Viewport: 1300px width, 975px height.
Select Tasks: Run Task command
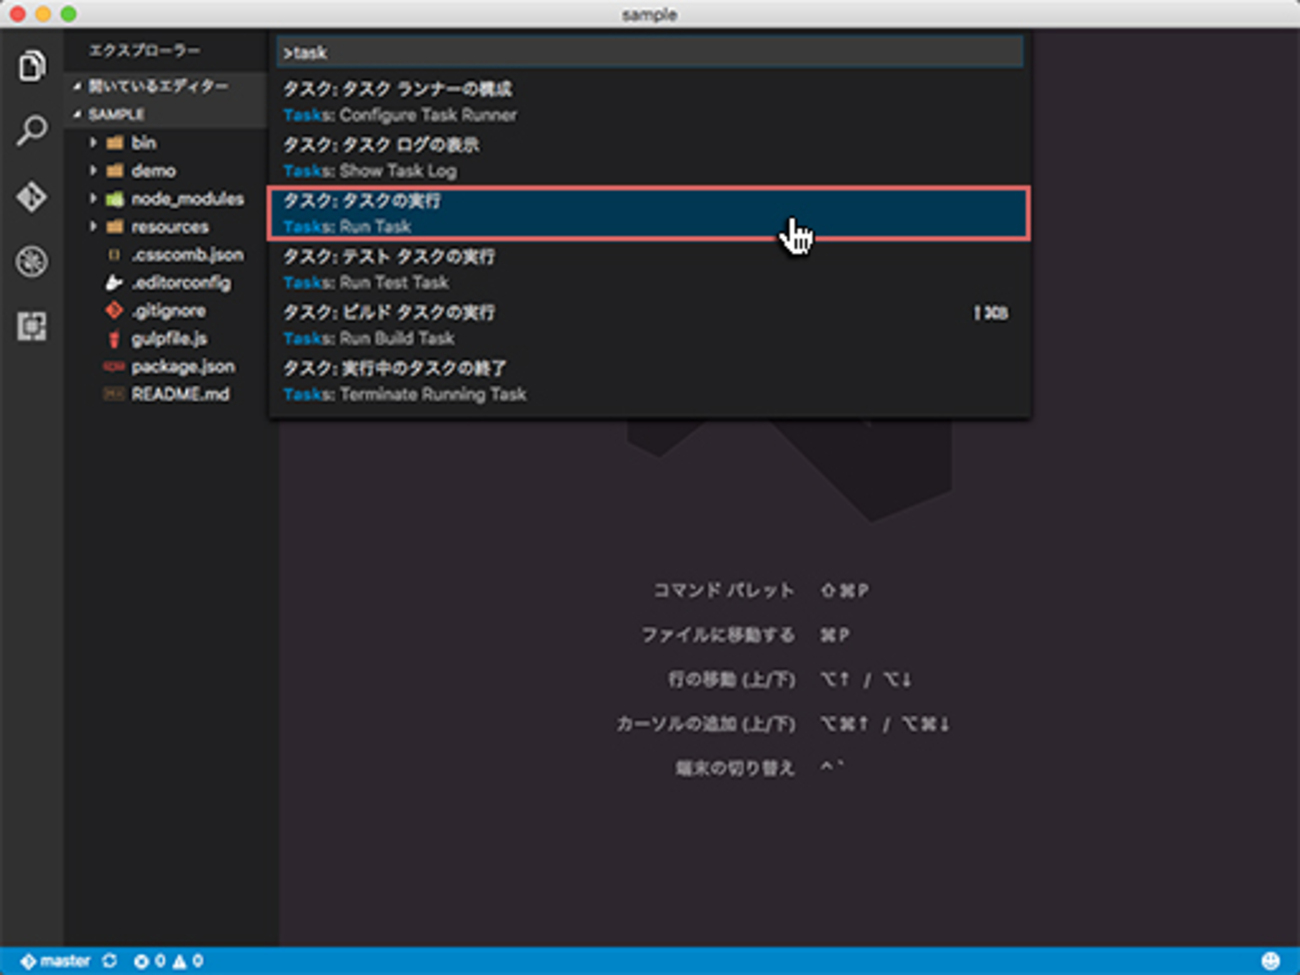(647, 213)
